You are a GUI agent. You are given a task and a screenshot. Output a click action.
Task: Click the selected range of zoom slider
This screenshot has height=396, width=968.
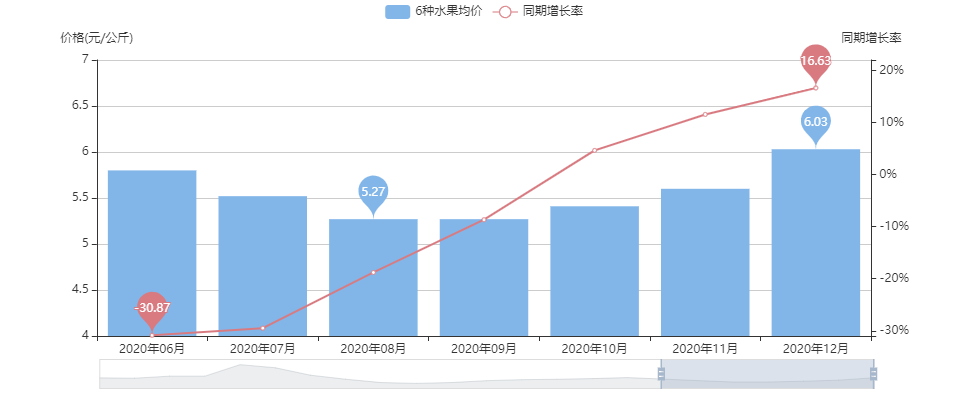click(x=767, y=374)
